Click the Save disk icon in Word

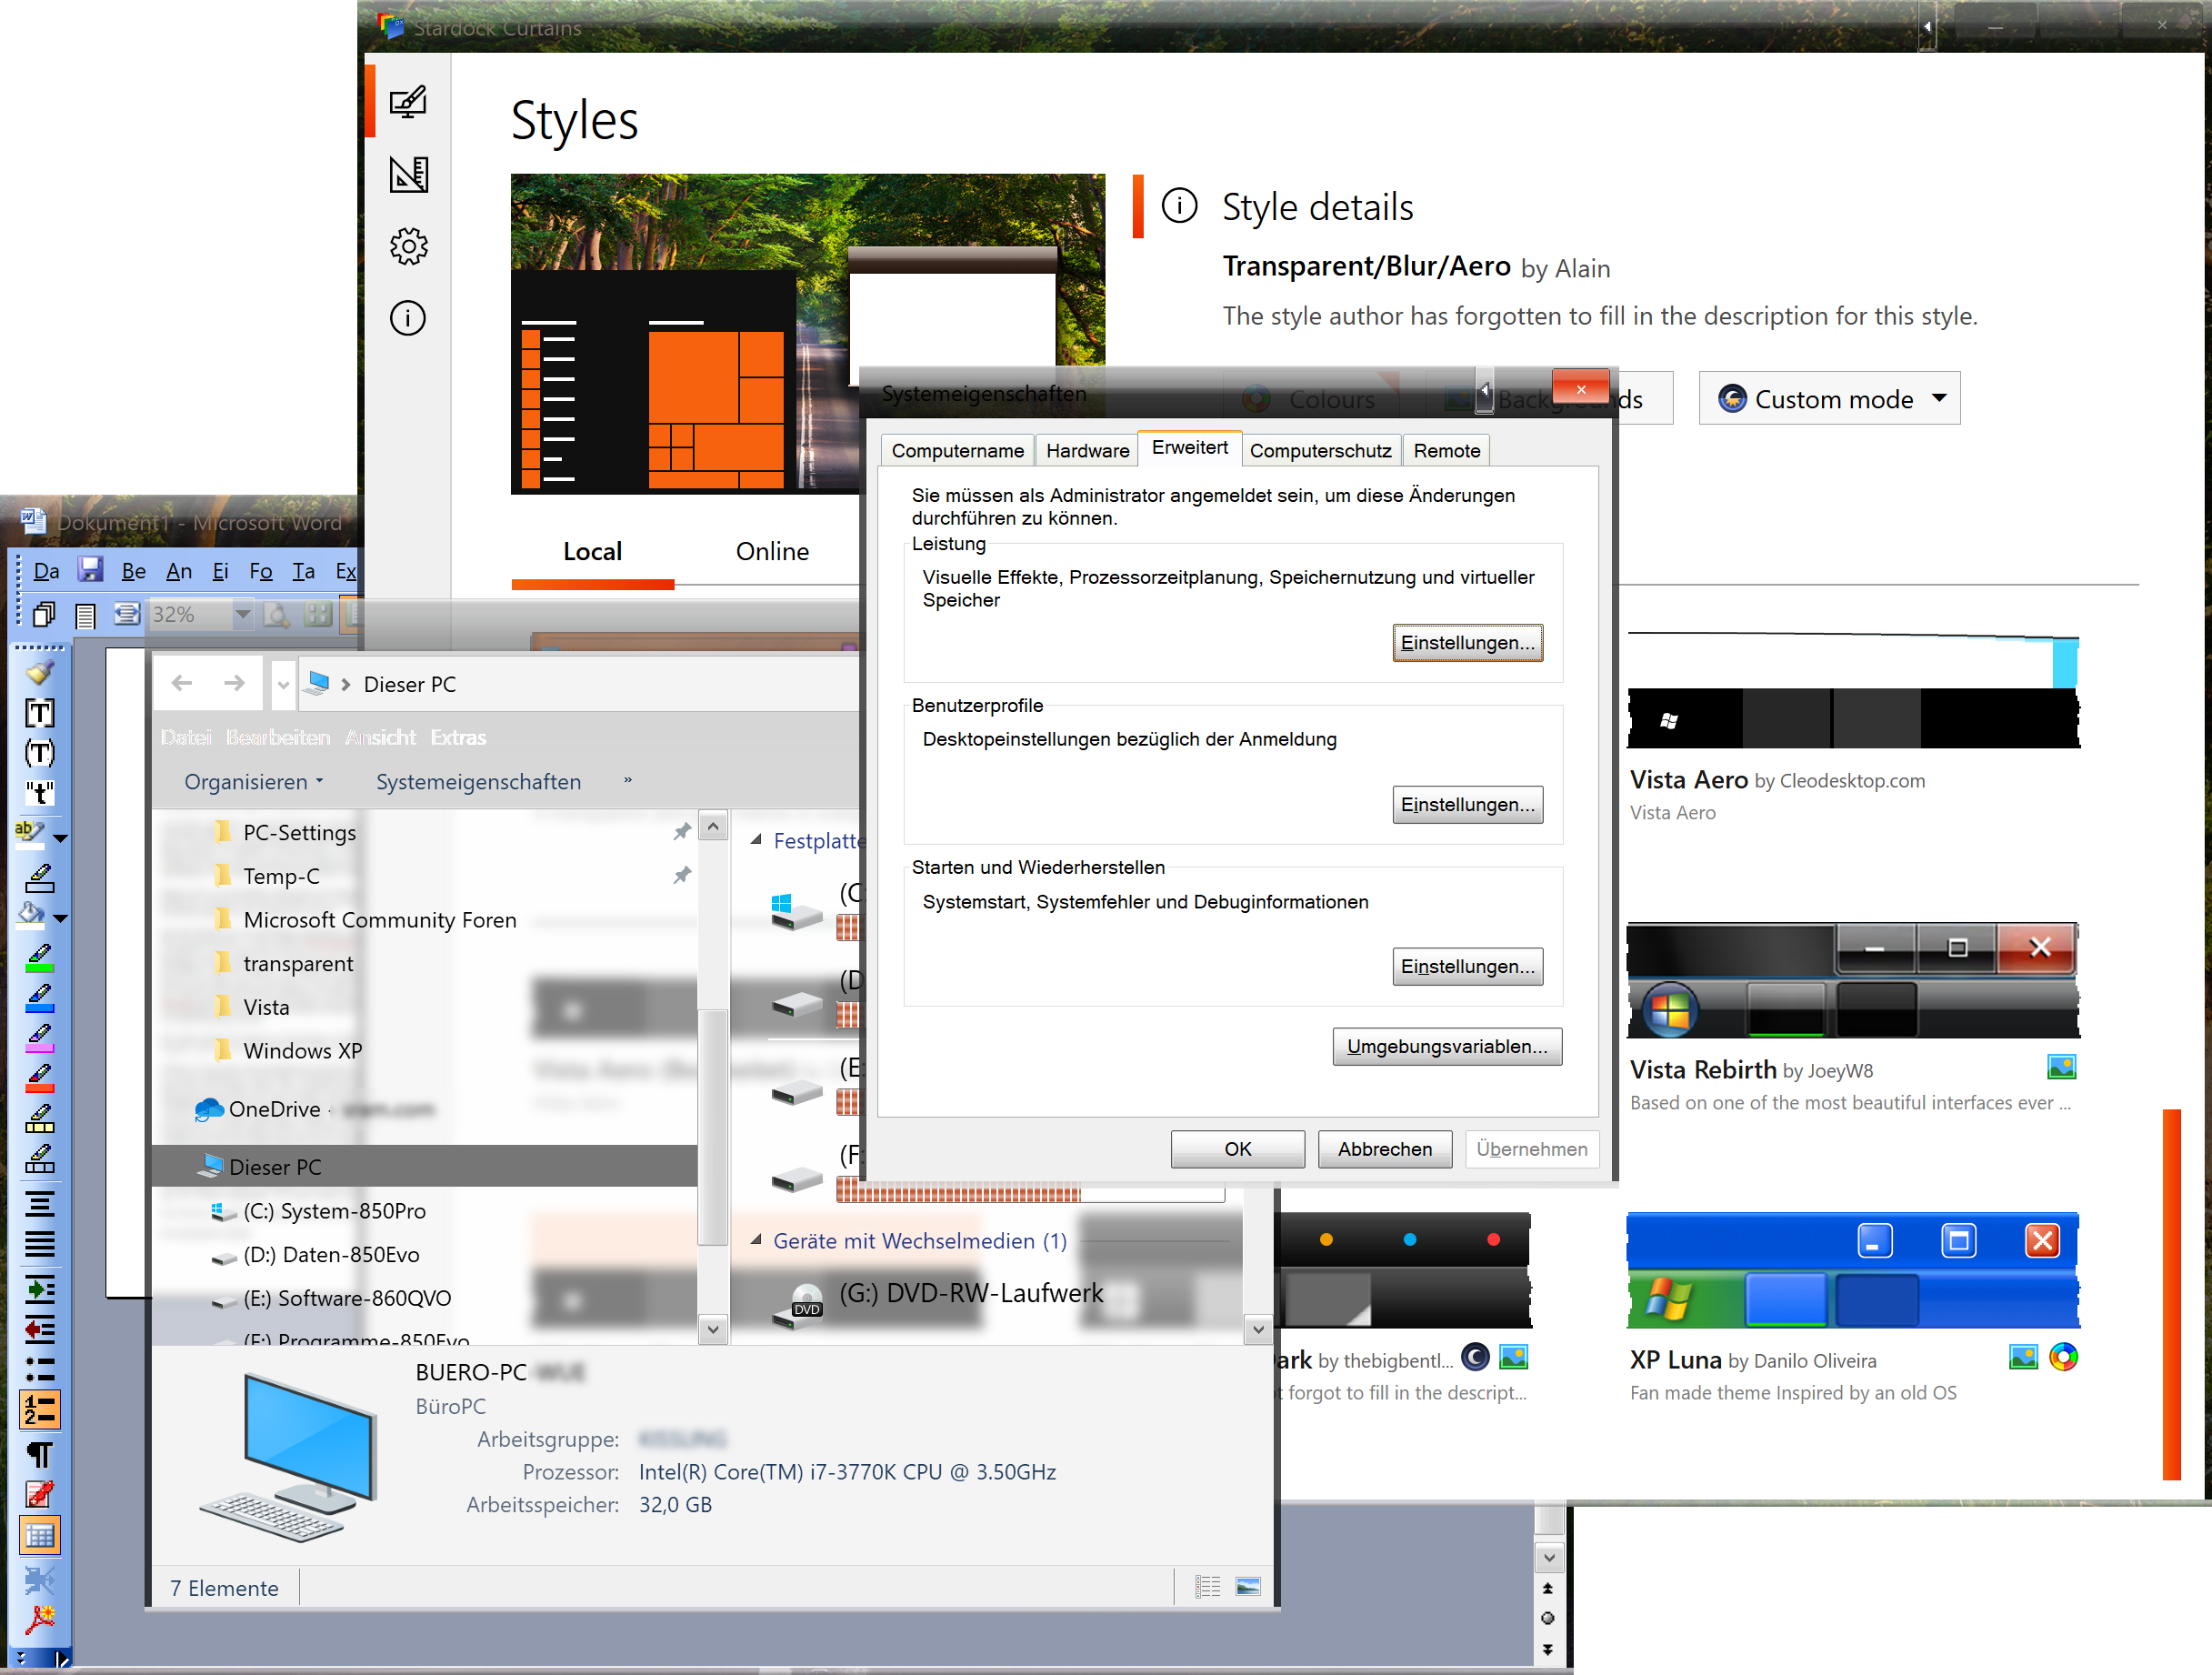click(x=90, y=570)
